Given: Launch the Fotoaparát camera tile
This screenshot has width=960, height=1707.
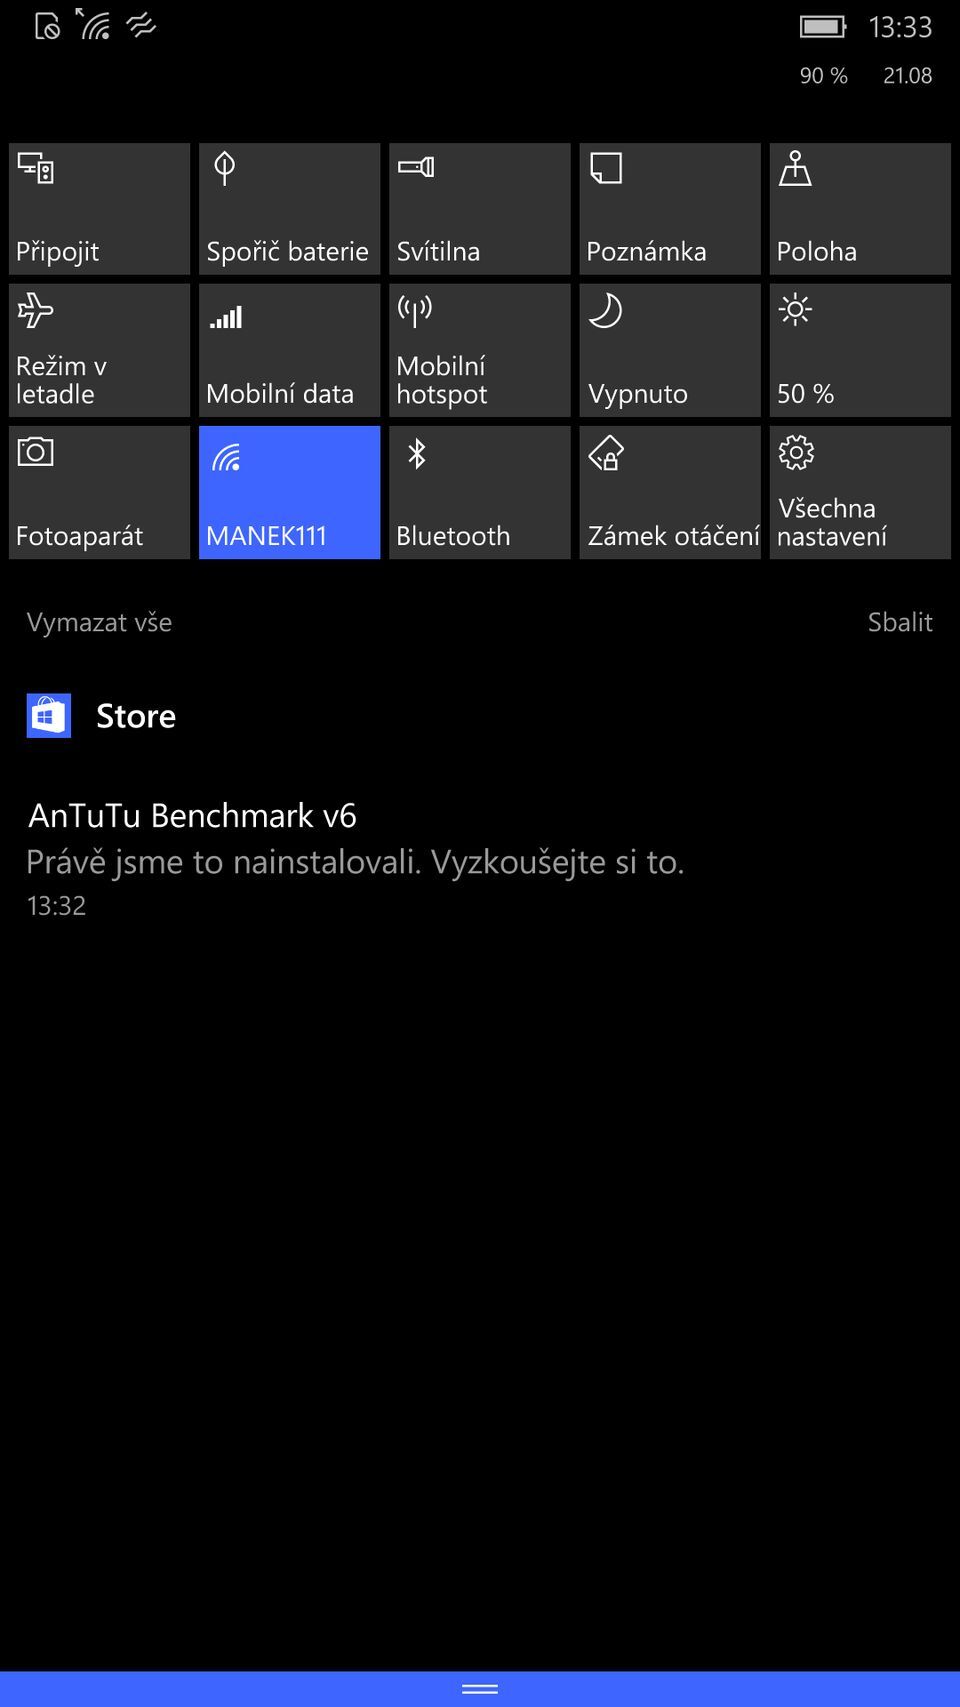Looking at the screenshot, I should 99,492.
